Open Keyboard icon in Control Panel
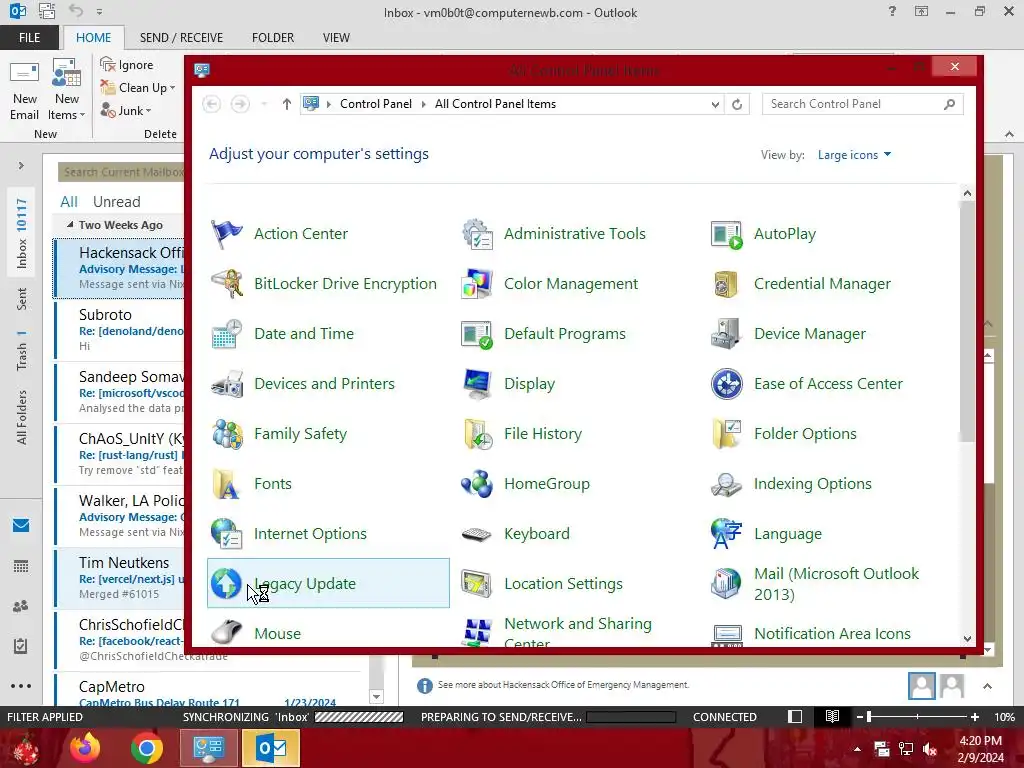This screenshot has width=1024, height=768. 477,534
